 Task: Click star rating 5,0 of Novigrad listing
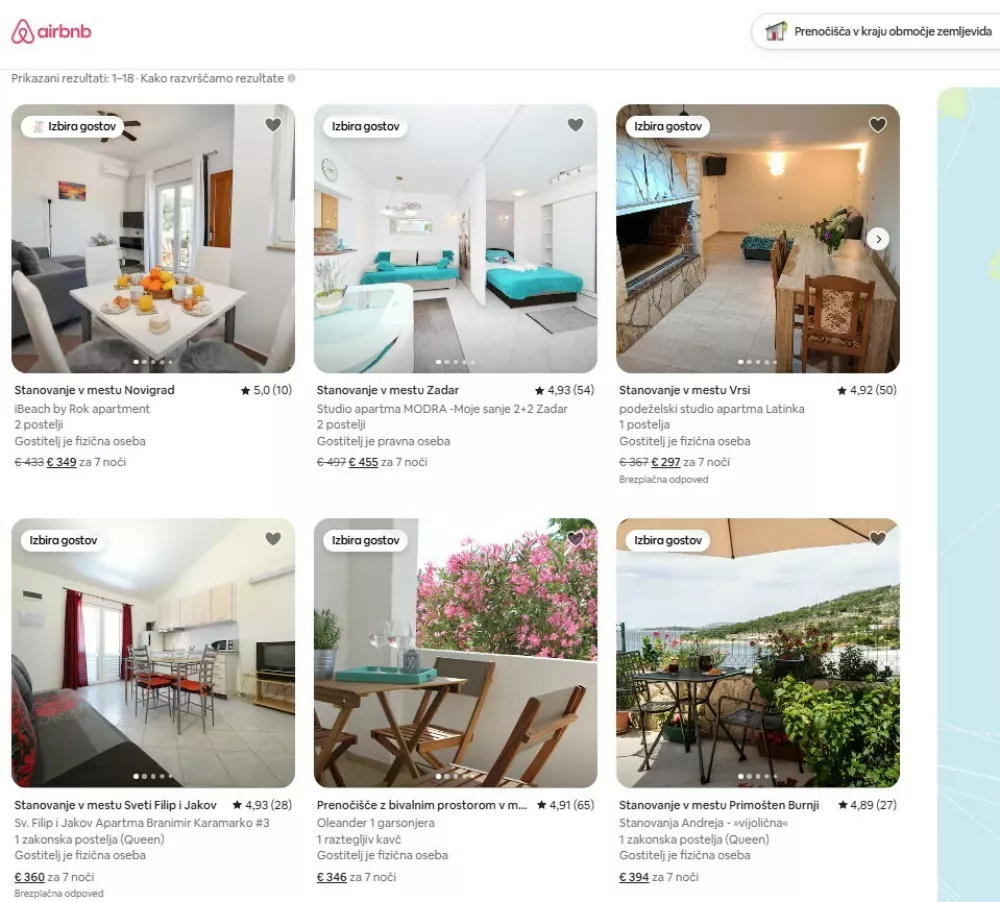[266, 390]
